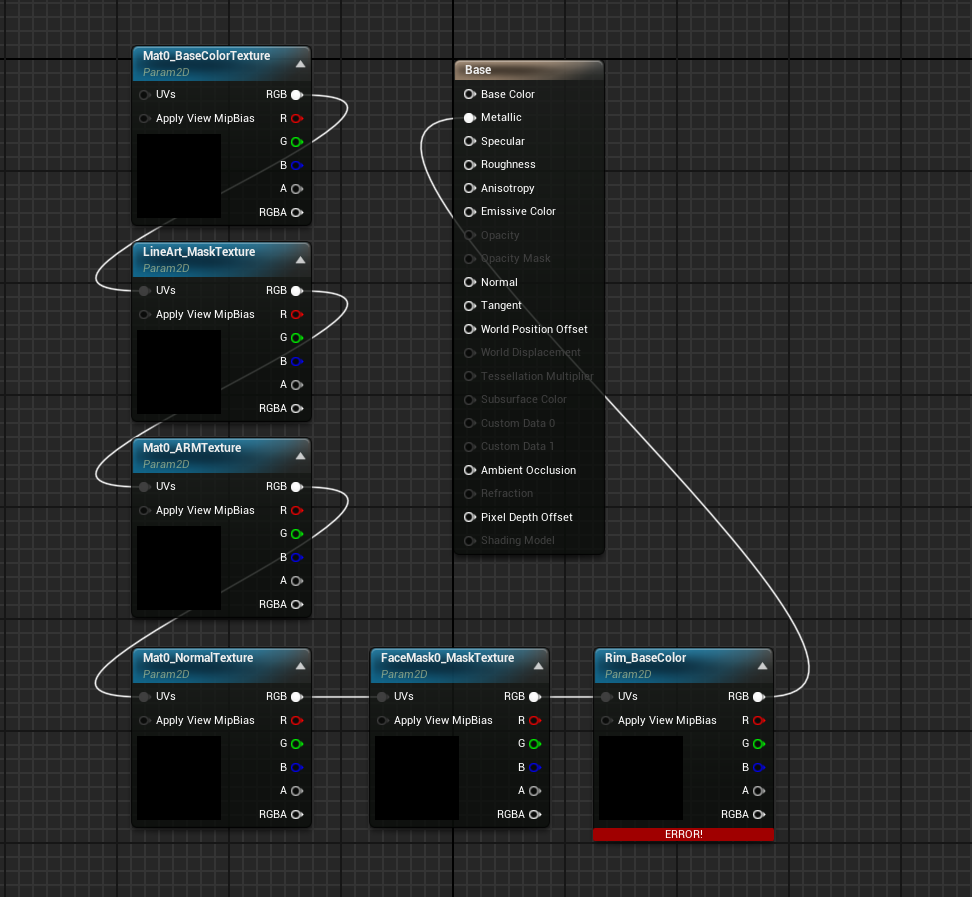Collapse the Mat0_NormalTexture node with its arrow
The image size is (972, 897).
point(301,666)
